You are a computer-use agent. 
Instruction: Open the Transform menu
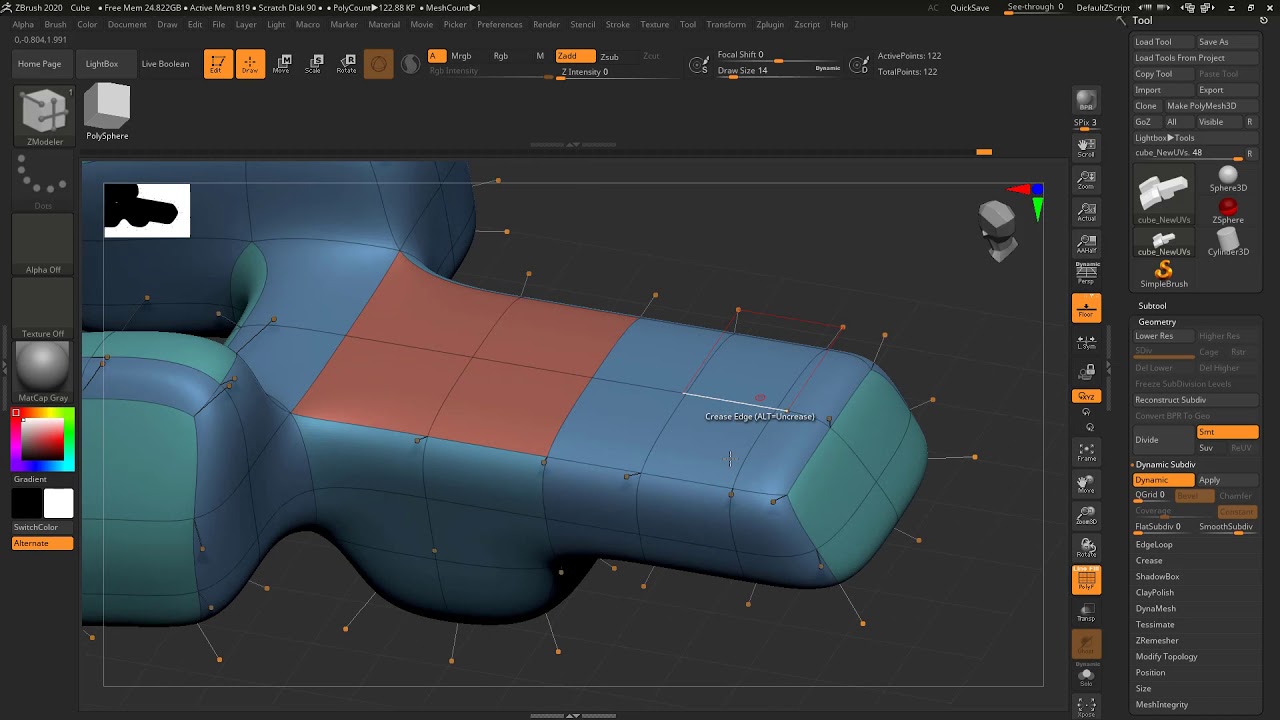coord(726,24)
